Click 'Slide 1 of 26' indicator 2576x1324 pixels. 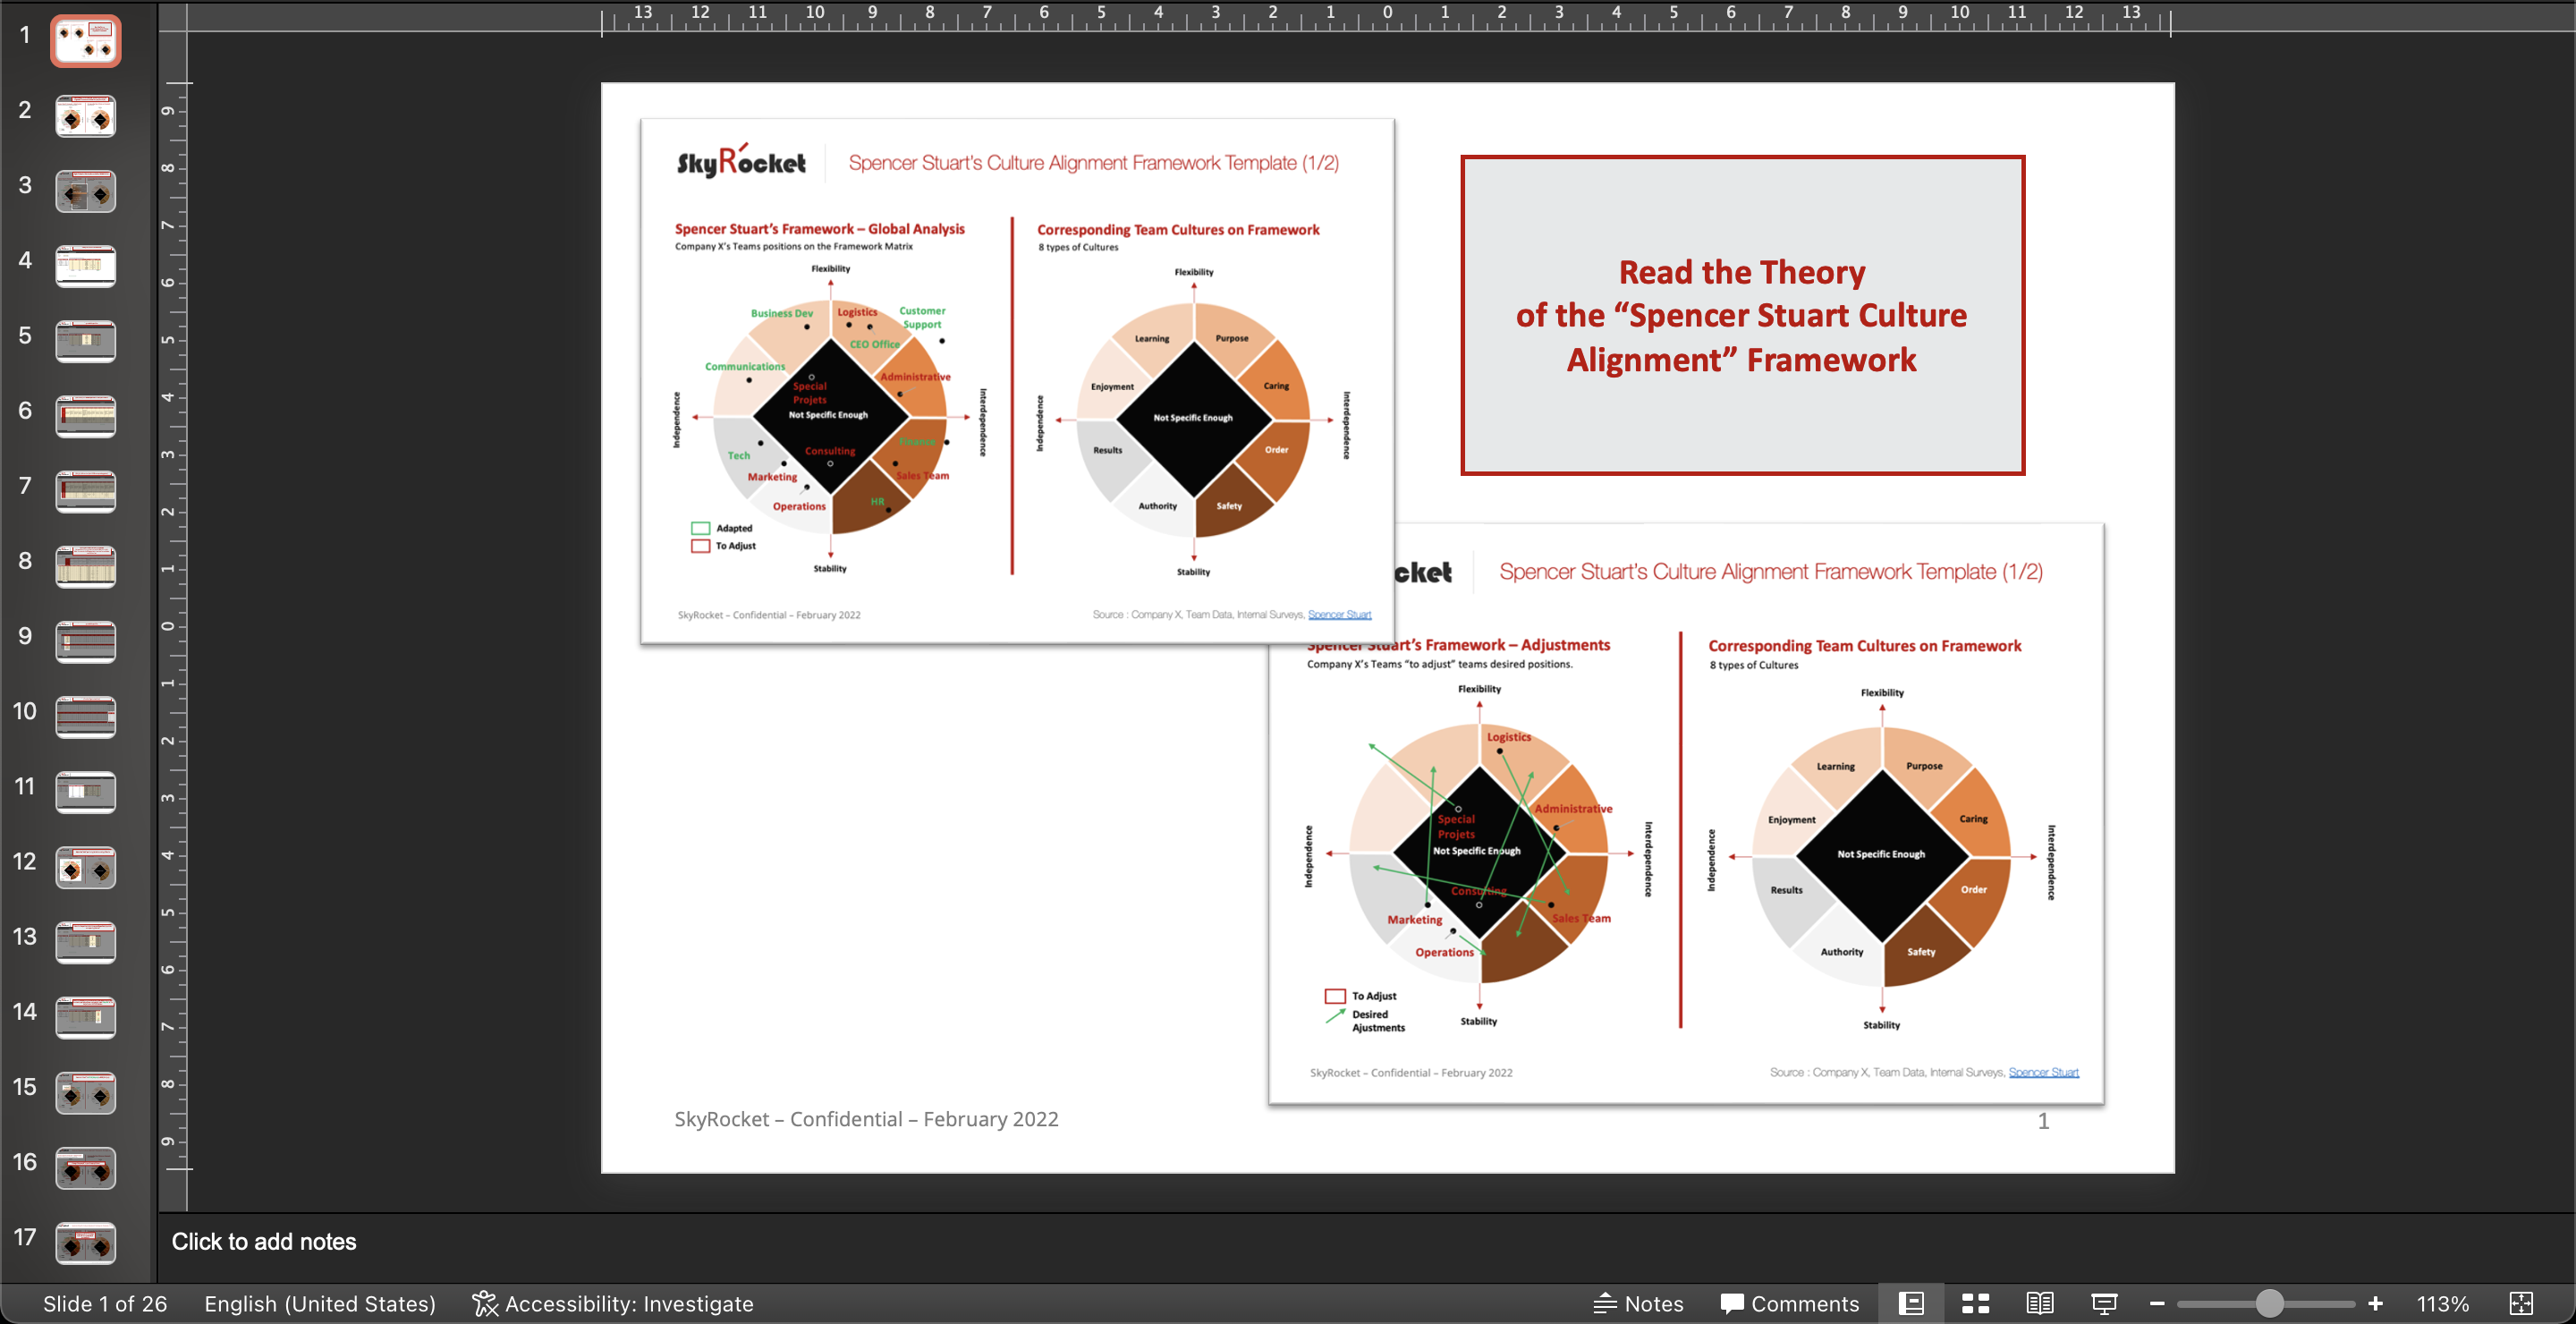[x=105, y=1303]
